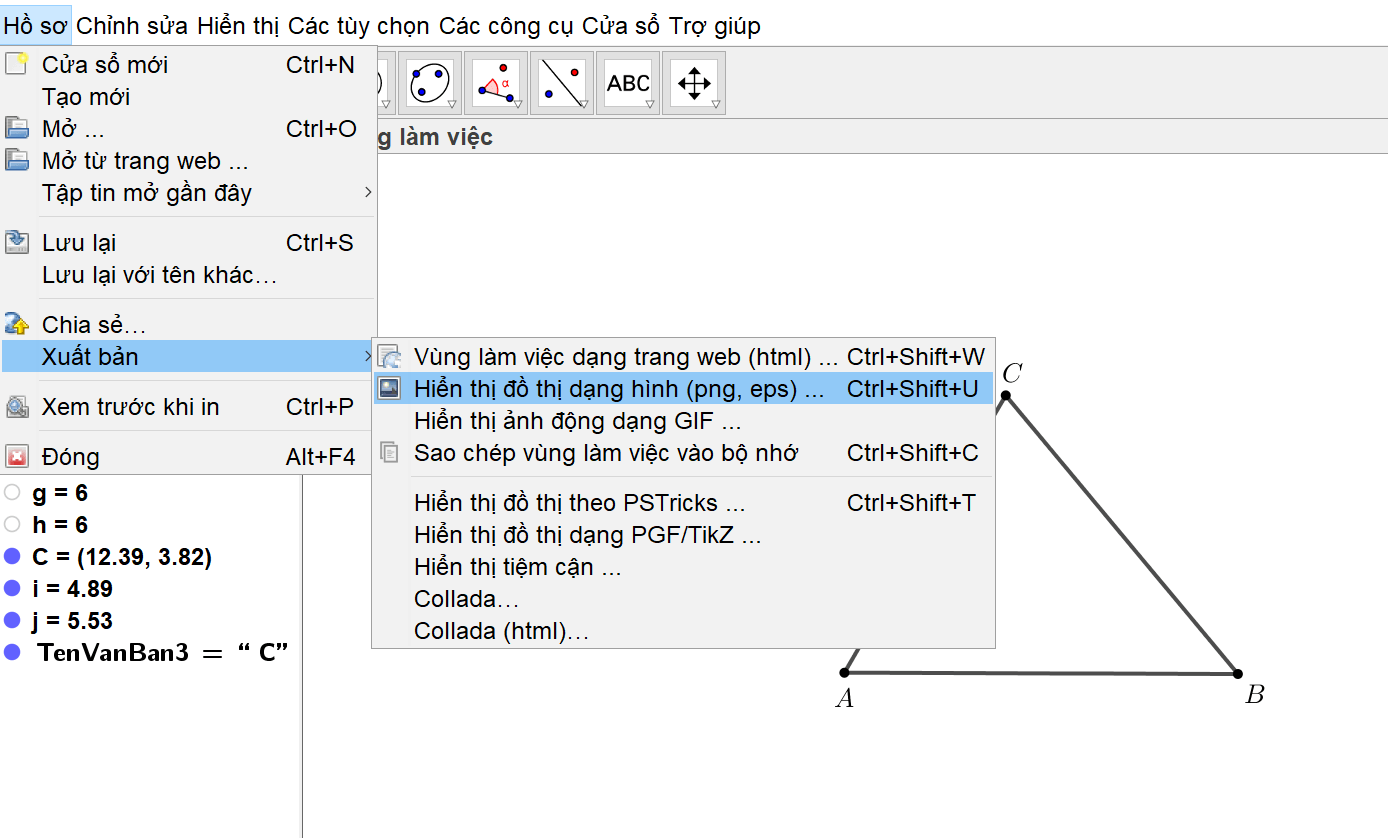The image size is (1388, 838).
Task: Click the print preview icon beside Xem trước khi in
Action: [17, 407]
